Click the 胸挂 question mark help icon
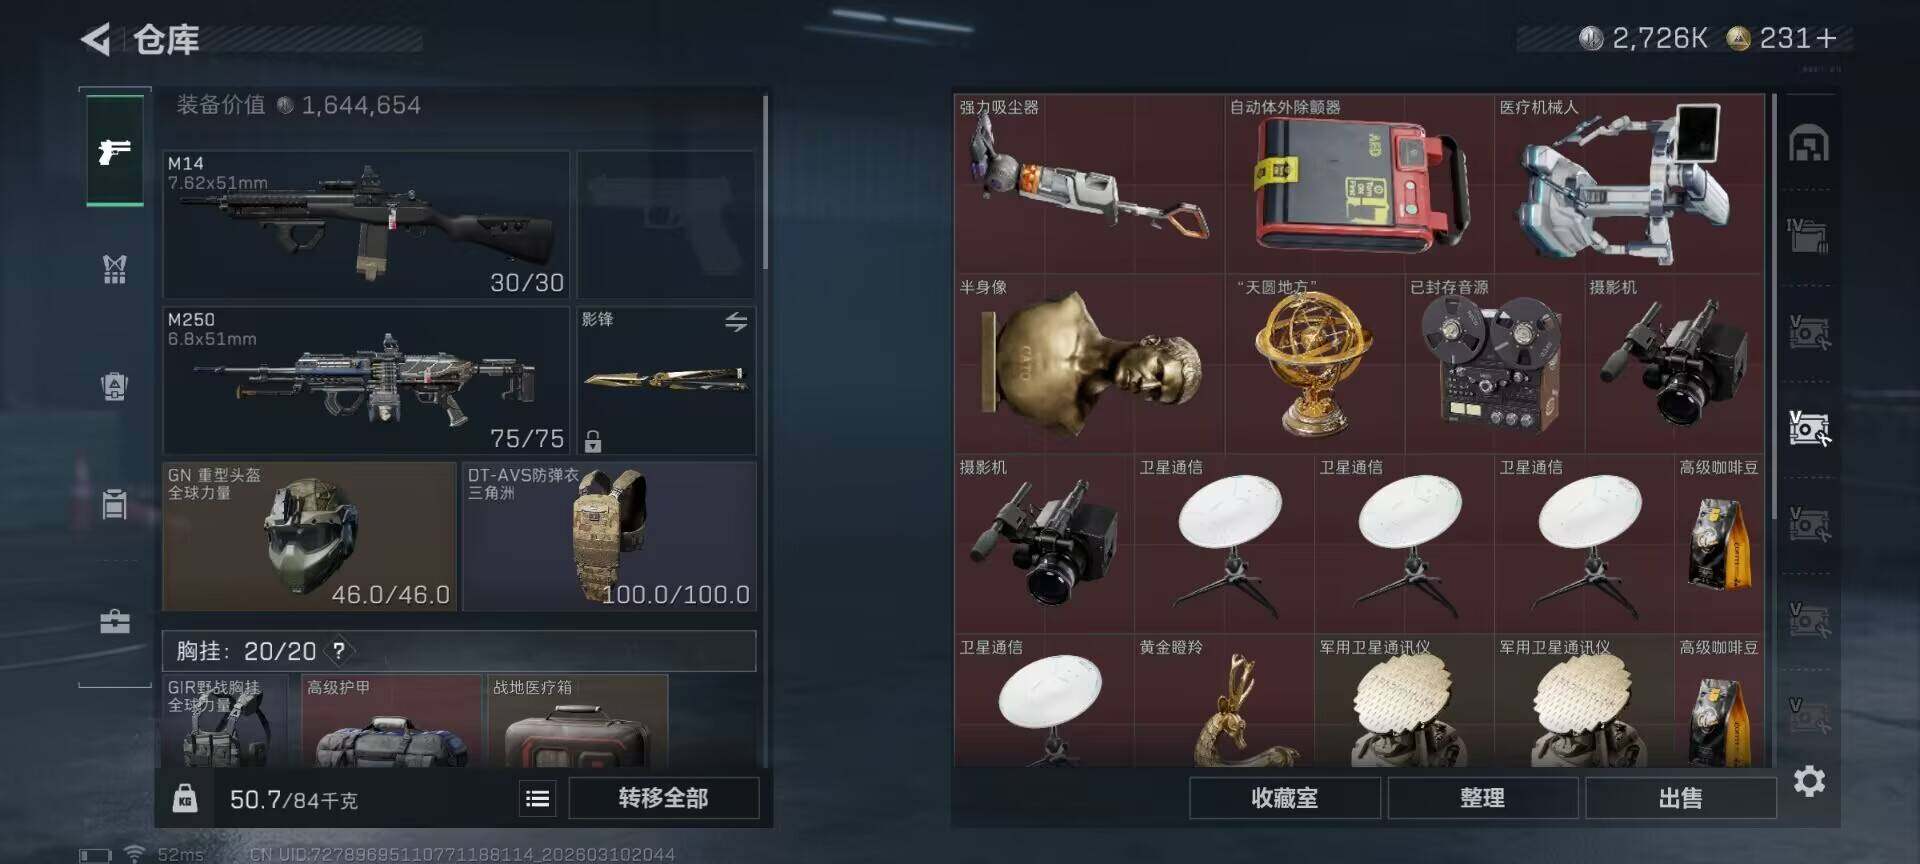This screenshot has width=1920, height=864. click(x=340, y=651)
